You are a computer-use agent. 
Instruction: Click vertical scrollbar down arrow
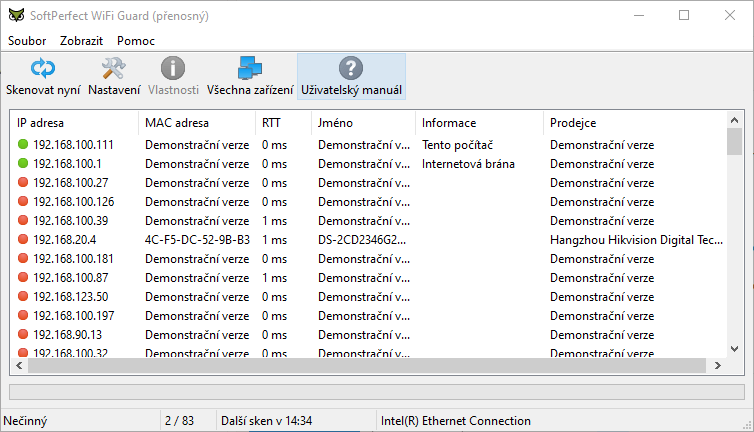tap(734, 349)
